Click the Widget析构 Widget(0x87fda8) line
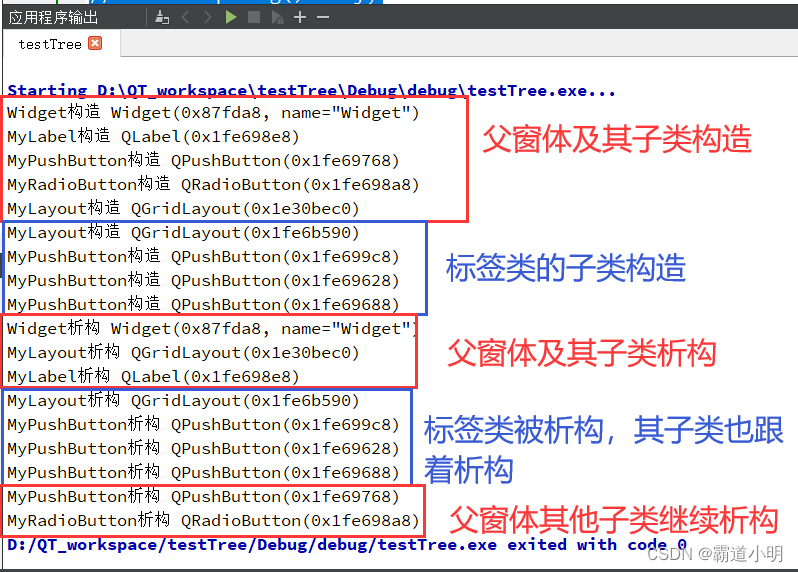This screenshot has height=572, width=798. tap(212, 328)
